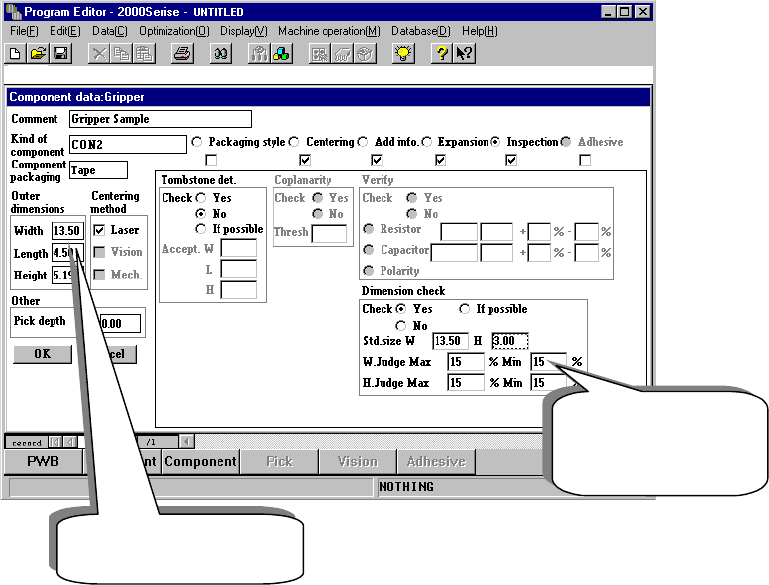This screenshot has height=585, width=769.
Task: Select the Packaging style radio button
Action: click(x=197, y=142)
